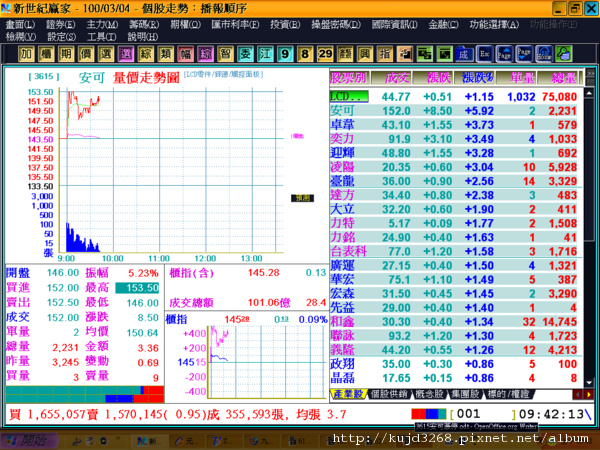The width and height of the screenshot is (600, 450).
Task: Switch to the 標的/權證 tab
Action: (x=508, y=394)
